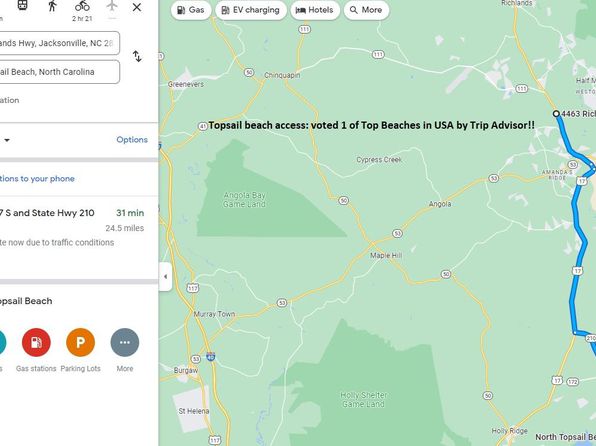596x446 pixels.
Task: Edit the Topsail Beach destination field
Action: 59,71
